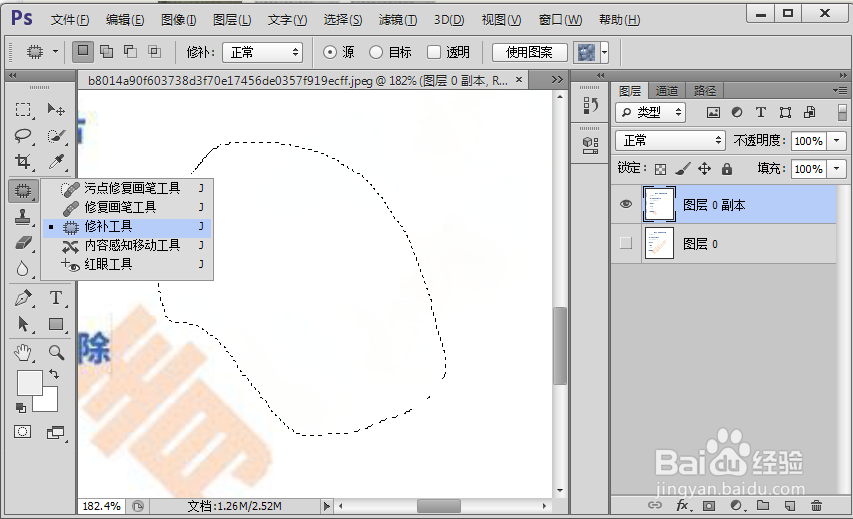Create new layer button
Screen dimensions: 853x519
(x=789, y=506)
